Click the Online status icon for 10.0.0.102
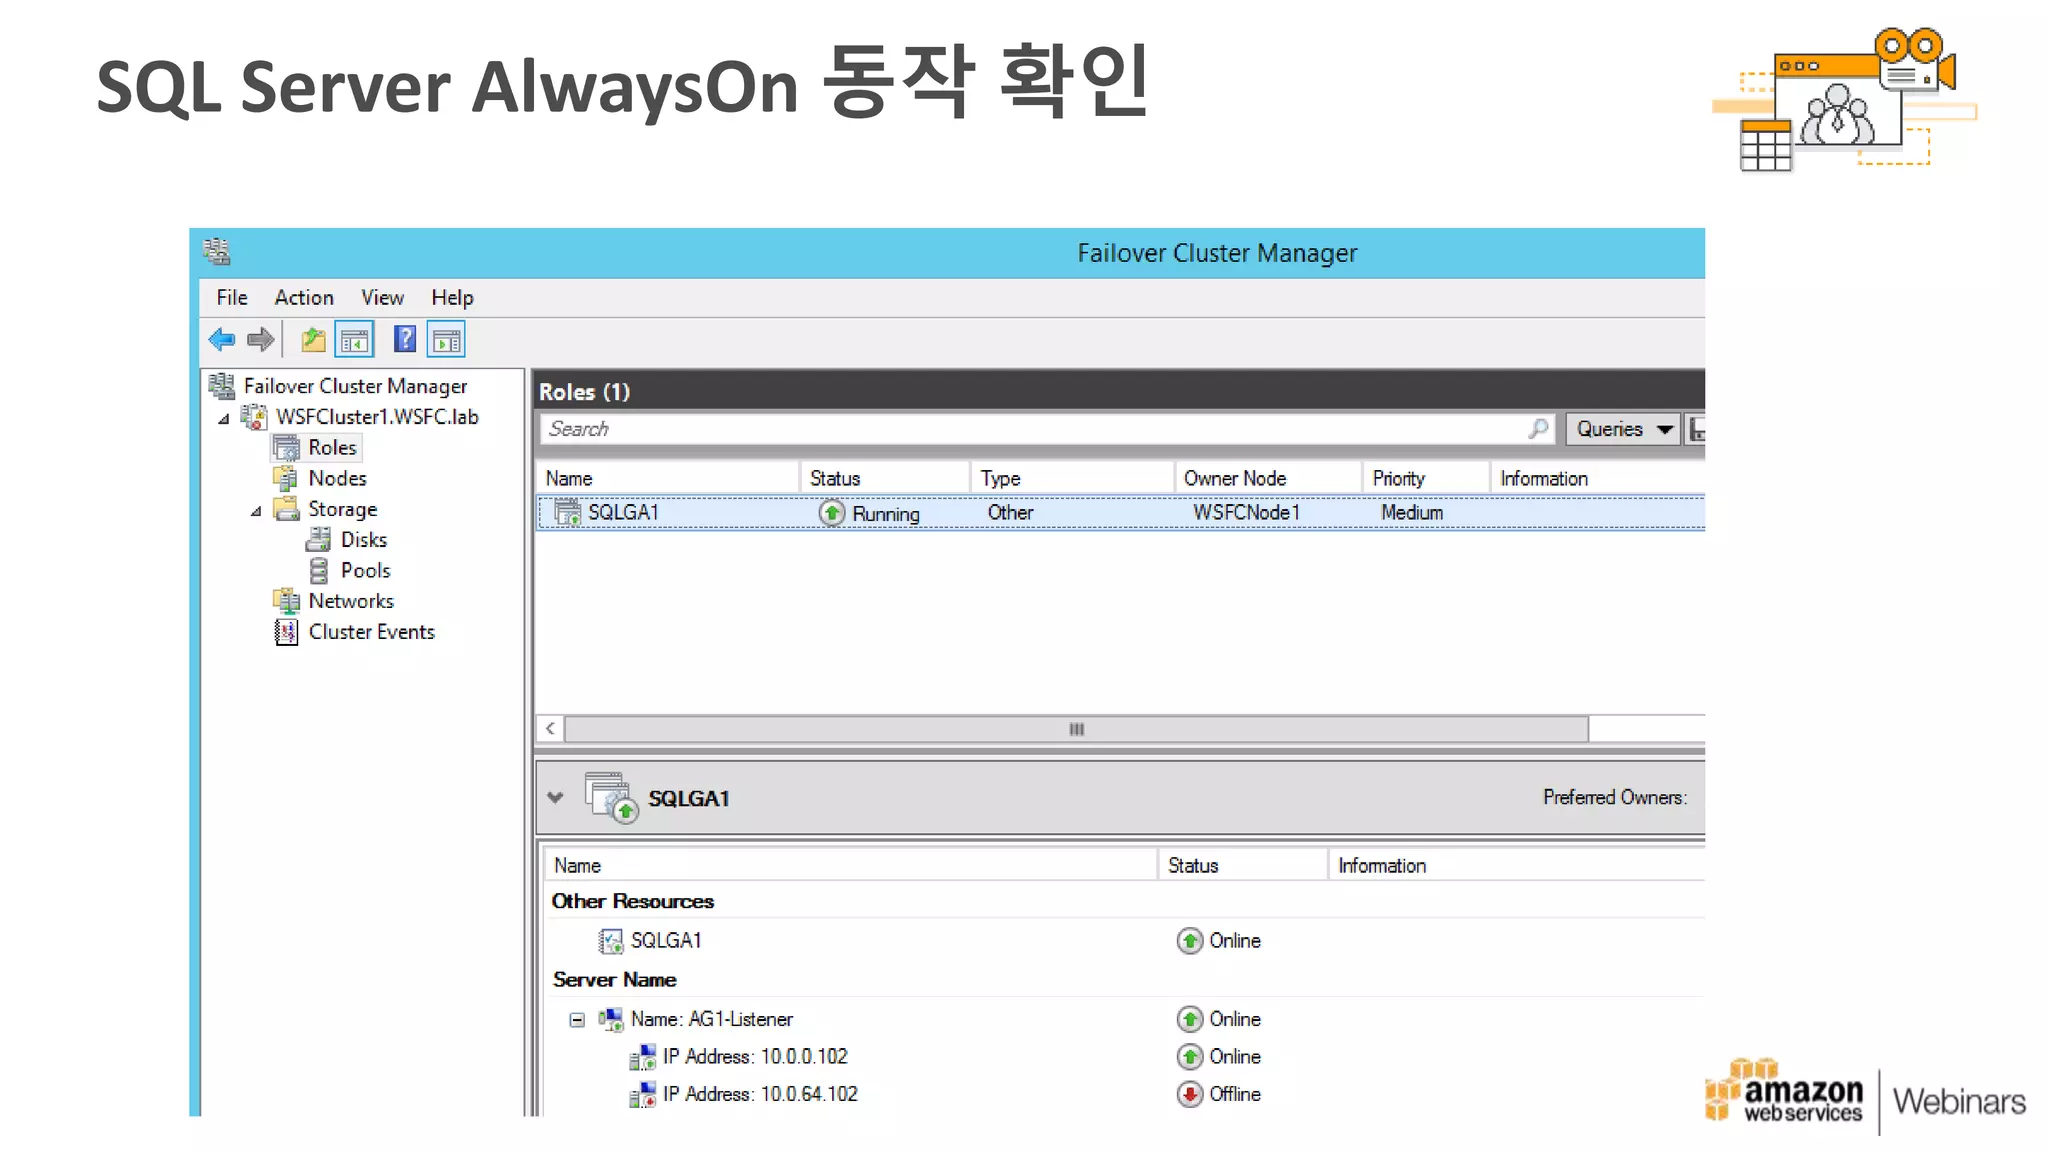The height and width of the screenshot is (1152, 2048). coord(1189,1057)
